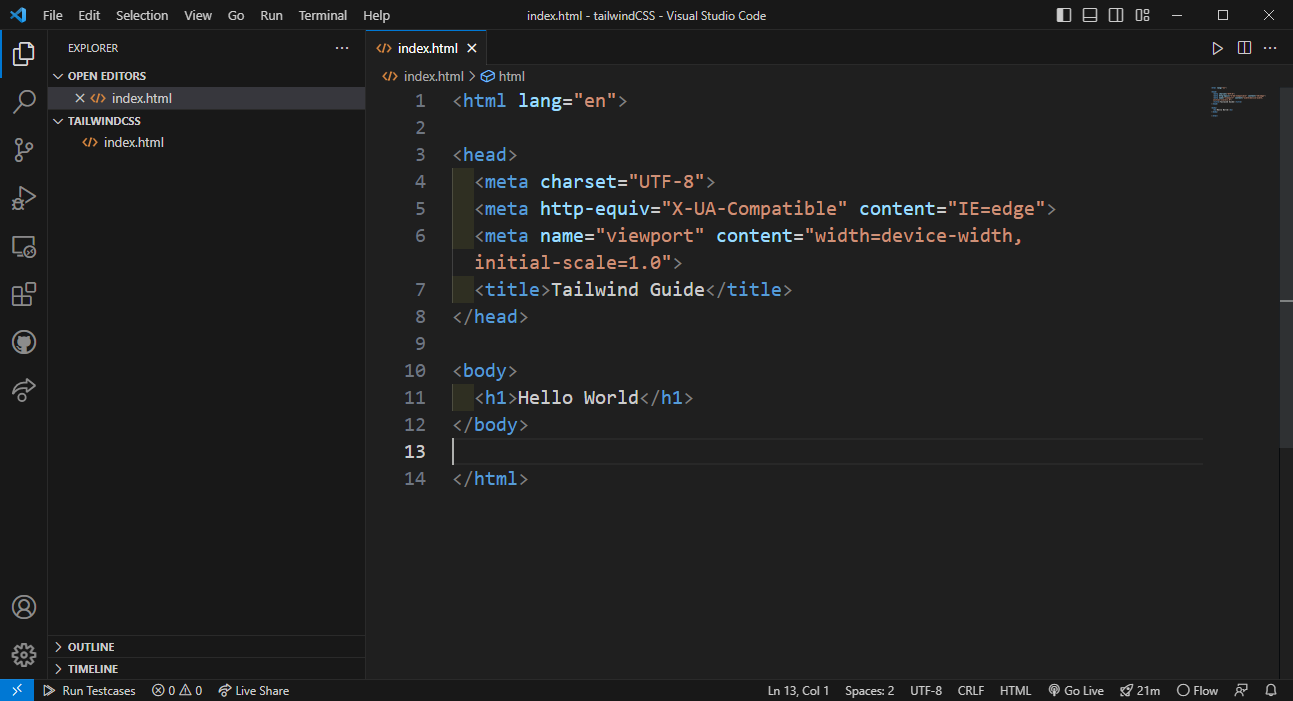This screenshot has width=1293, height=701.
Task: Toggle the primary side bar layout button
Action: 1063,15
